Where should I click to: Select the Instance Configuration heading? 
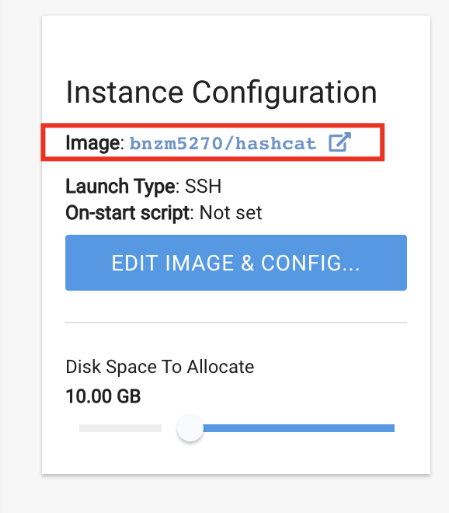tap(221, 93)
